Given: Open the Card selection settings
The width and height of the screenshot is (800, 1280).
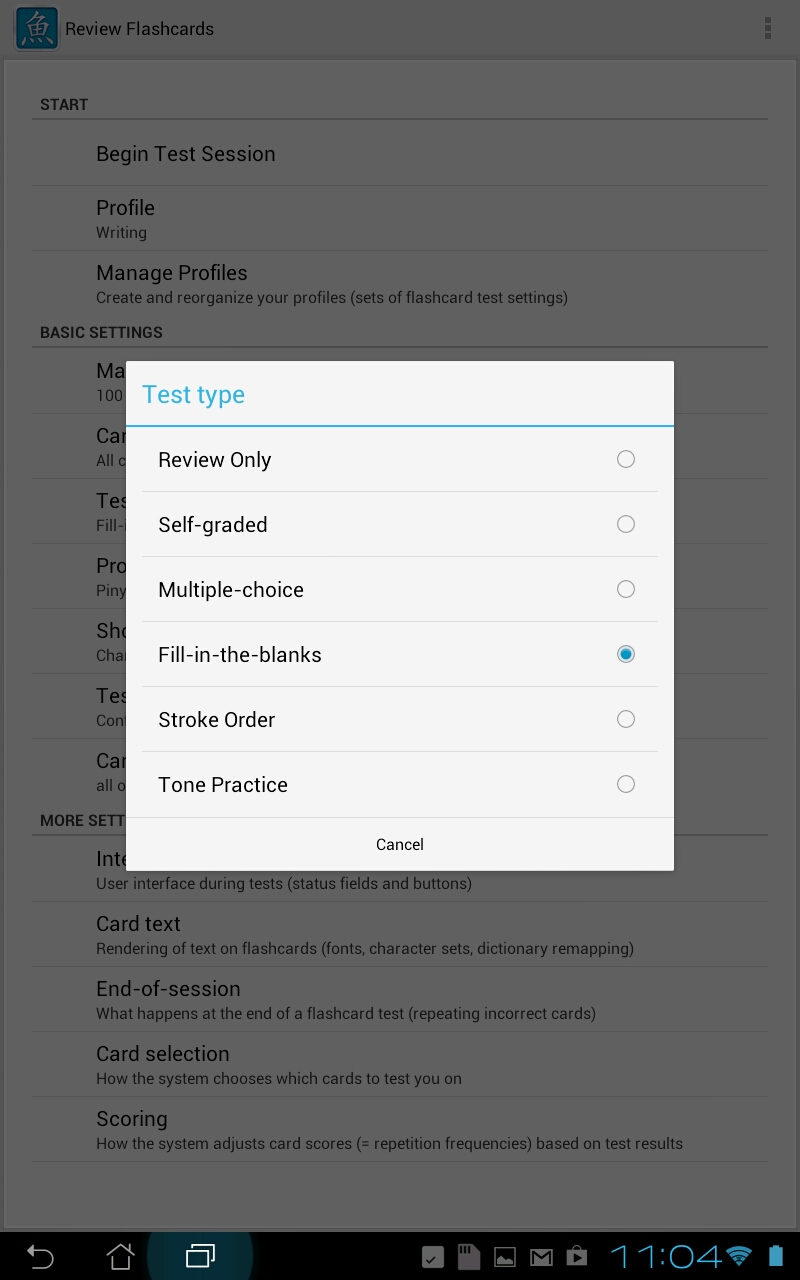Looking at the screenshot, I should [x=400, y=1064].
